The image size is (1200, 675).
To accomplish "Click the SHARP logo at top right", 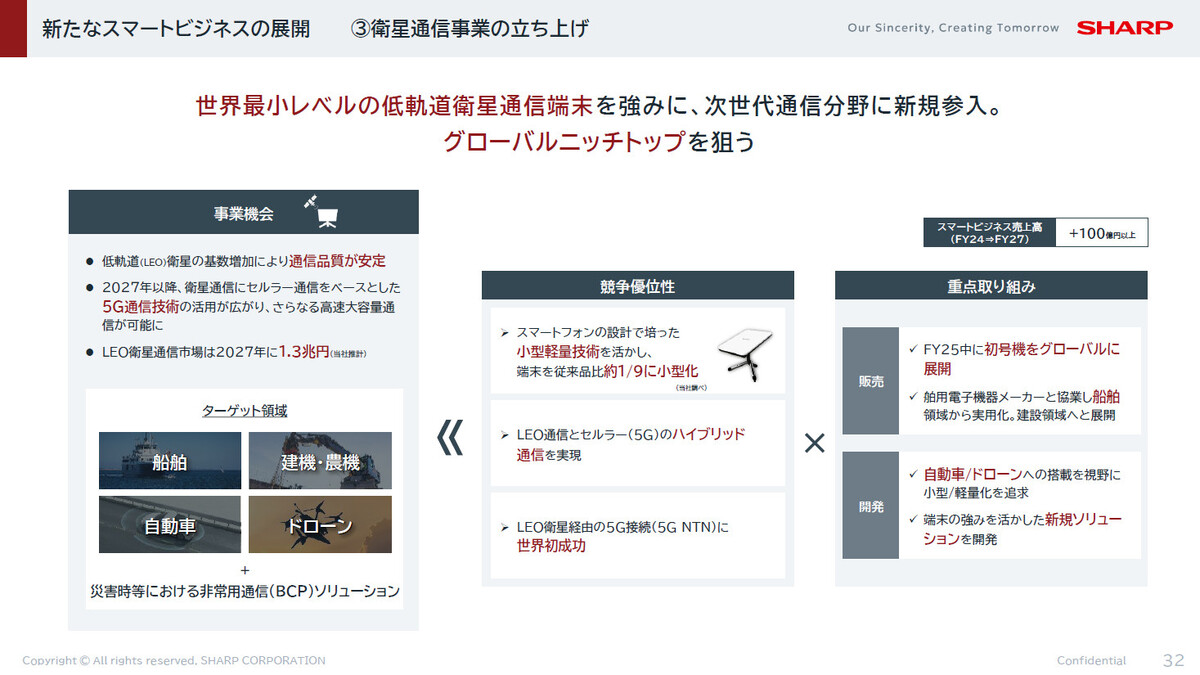I will (x=1124, y=28).
